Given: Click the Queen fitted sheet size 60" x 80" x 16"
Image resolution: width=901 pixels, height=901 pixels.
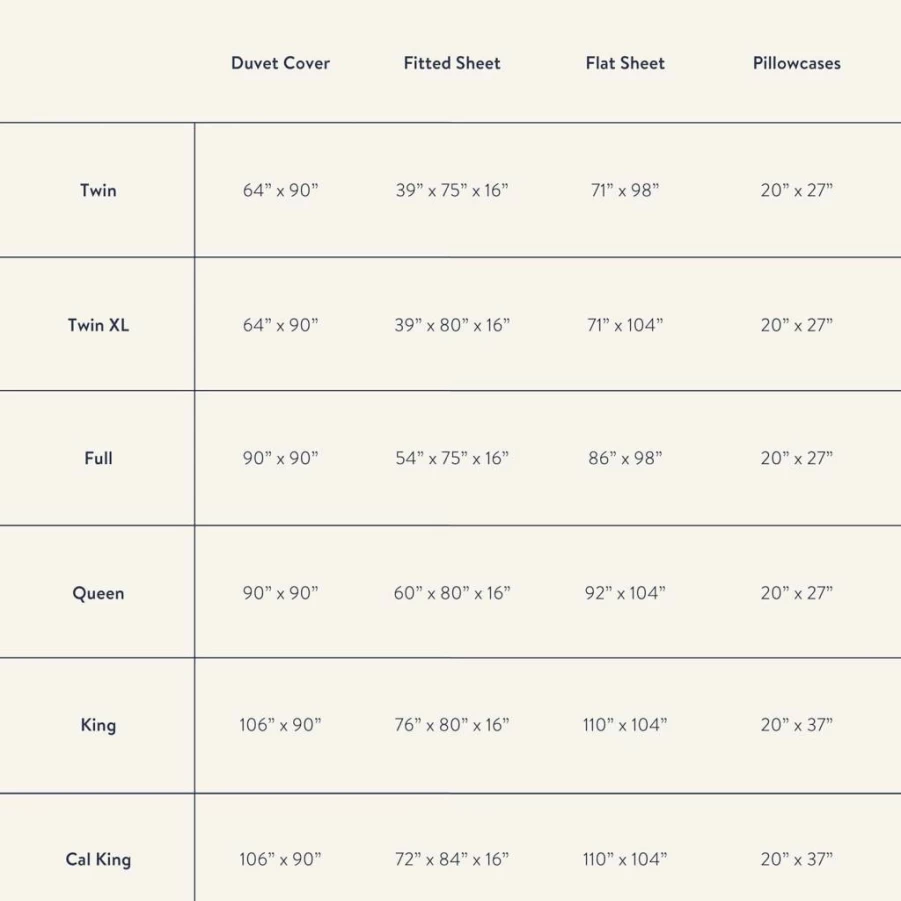Looking at the screenshot, I should (452, 593).
